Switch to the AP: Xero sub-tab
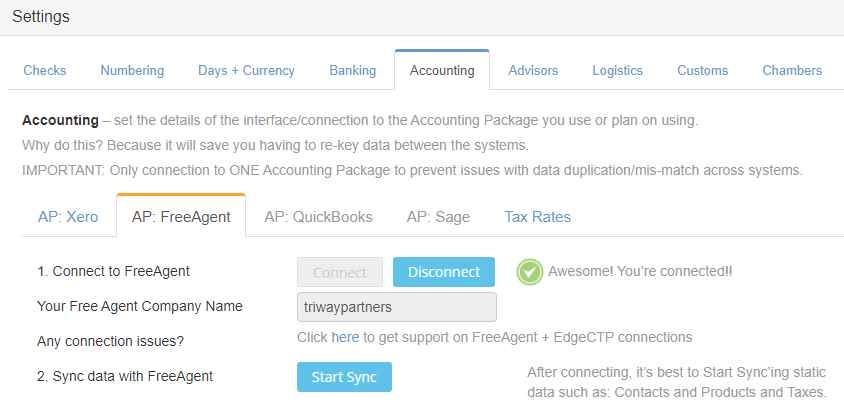The width and height of the screenshot is (844, 407). pos(68,217)
